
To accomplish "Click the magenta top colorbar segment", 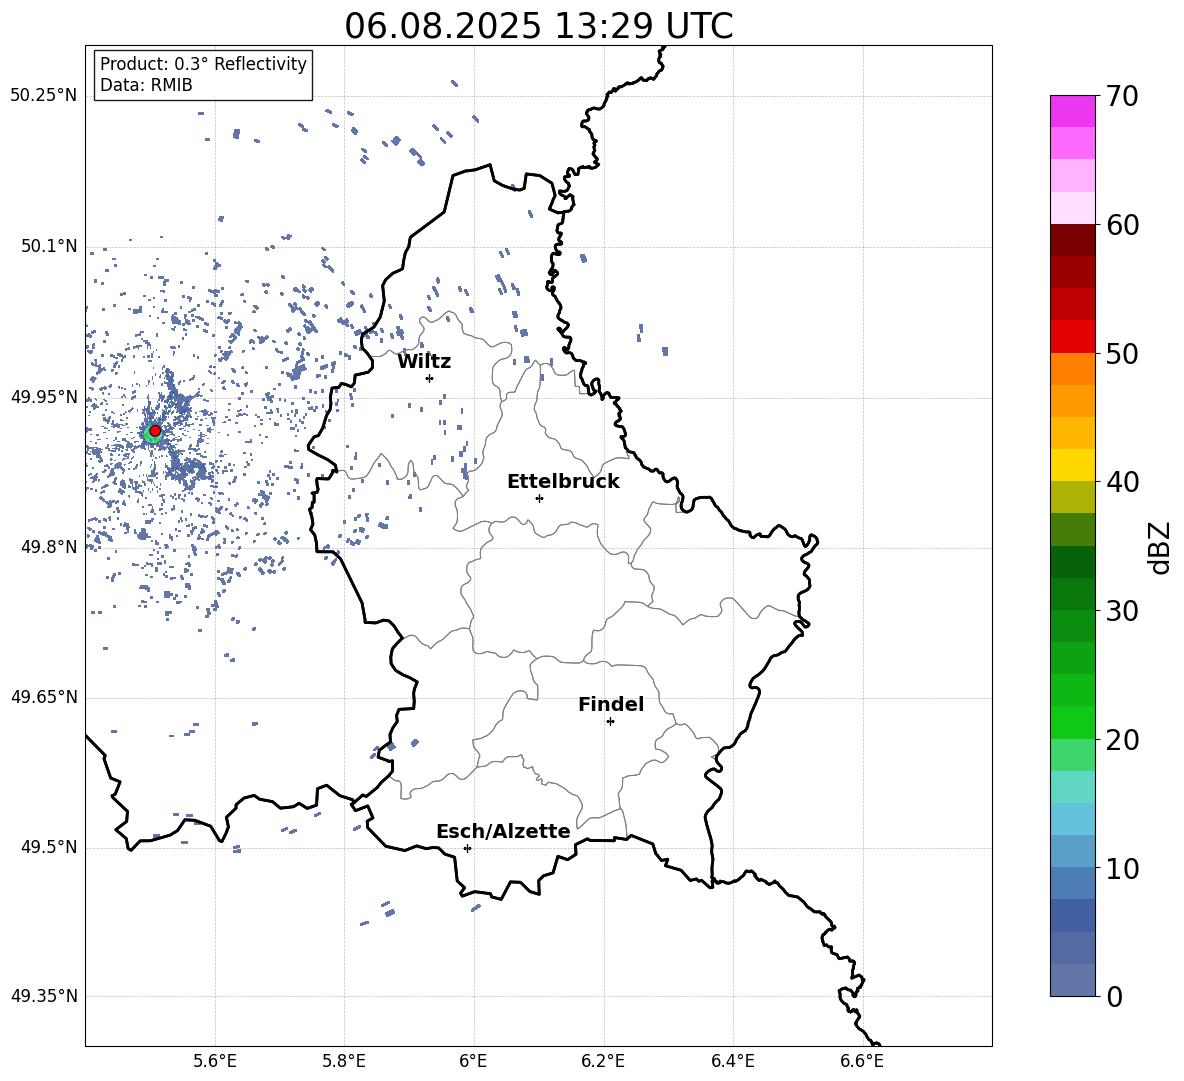I will click(x=1073, y=112).
